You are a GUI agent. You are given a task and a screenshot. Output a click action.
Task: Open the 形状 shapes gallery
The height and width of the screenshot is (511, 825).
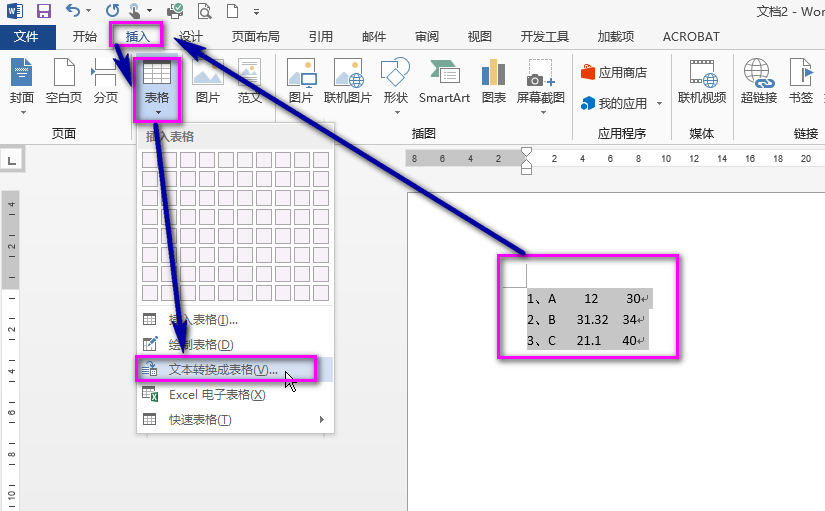tap(396, 86)
